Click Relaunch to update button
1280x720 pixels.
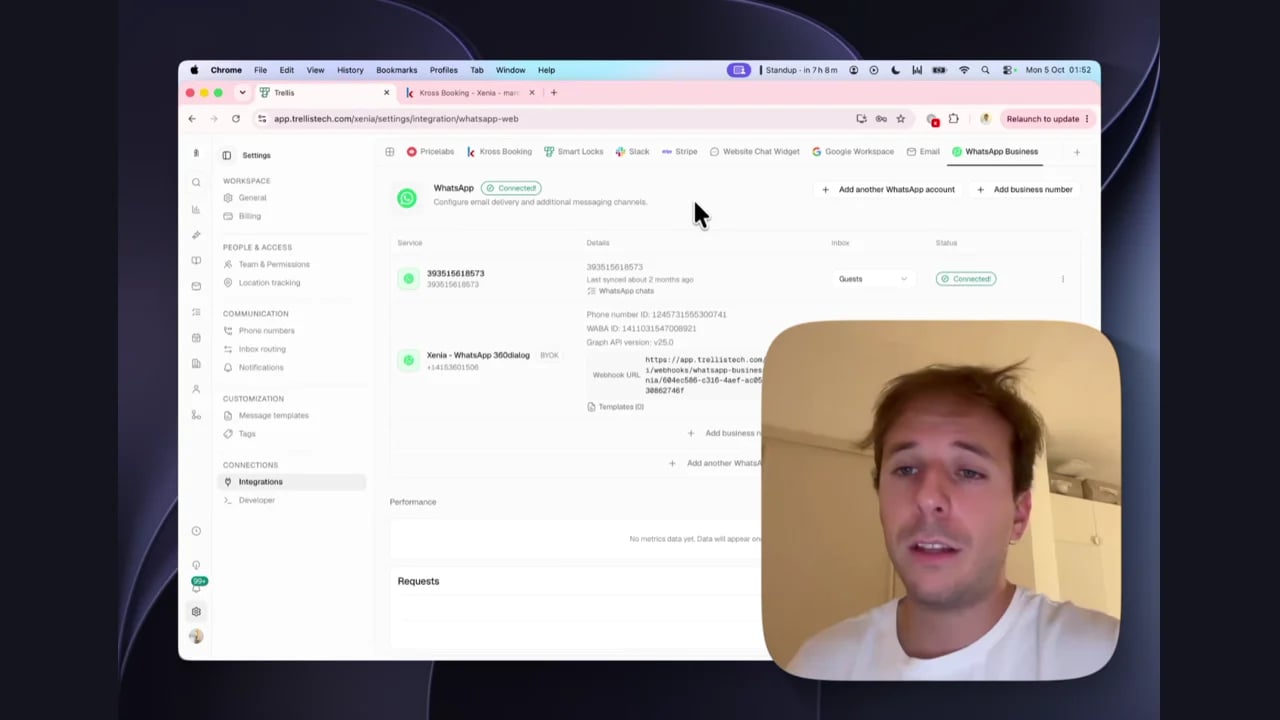(x=1043, y=119)
